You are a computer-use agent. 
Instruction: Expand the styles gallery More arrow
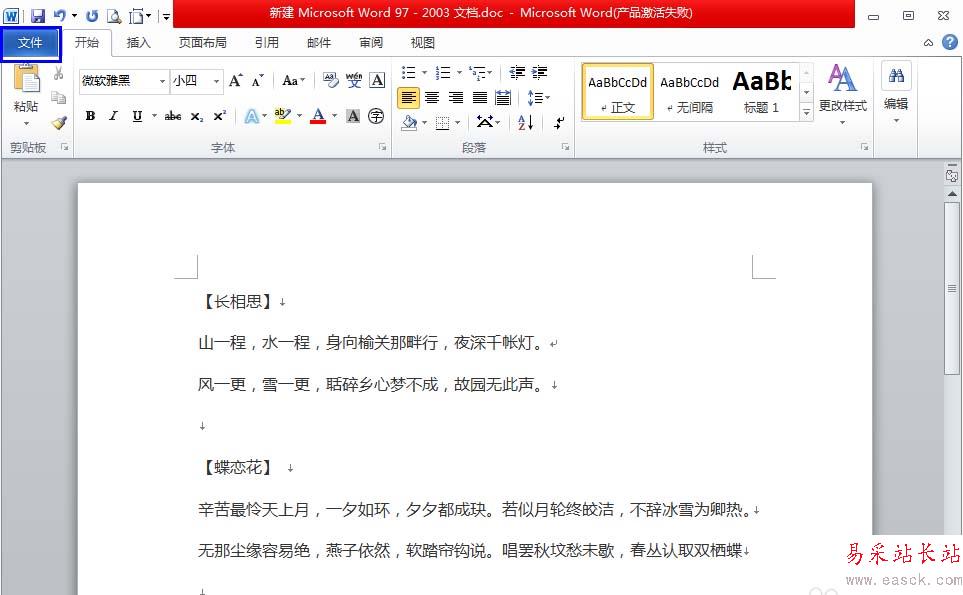click(x=806, y=112)
